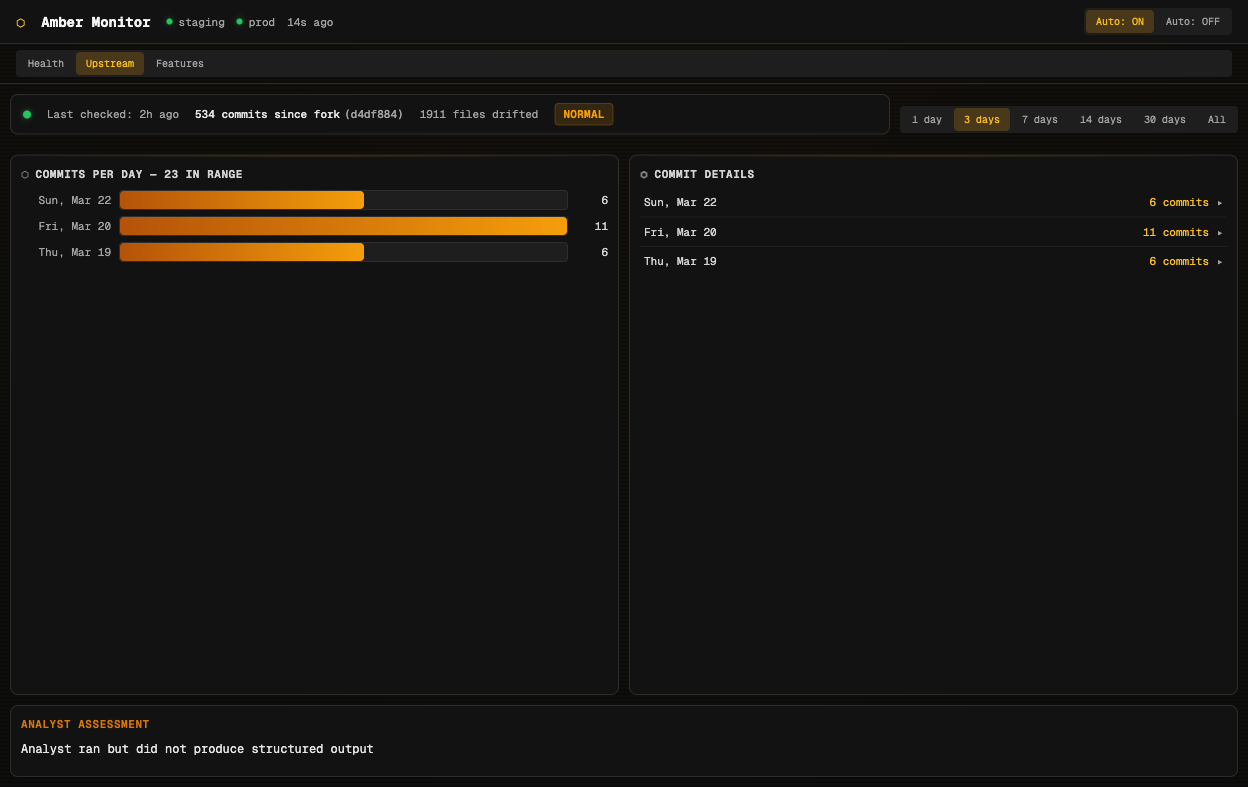Switch to the Upstream tab
1248x787 pixels.
click(x=110, y=64)
